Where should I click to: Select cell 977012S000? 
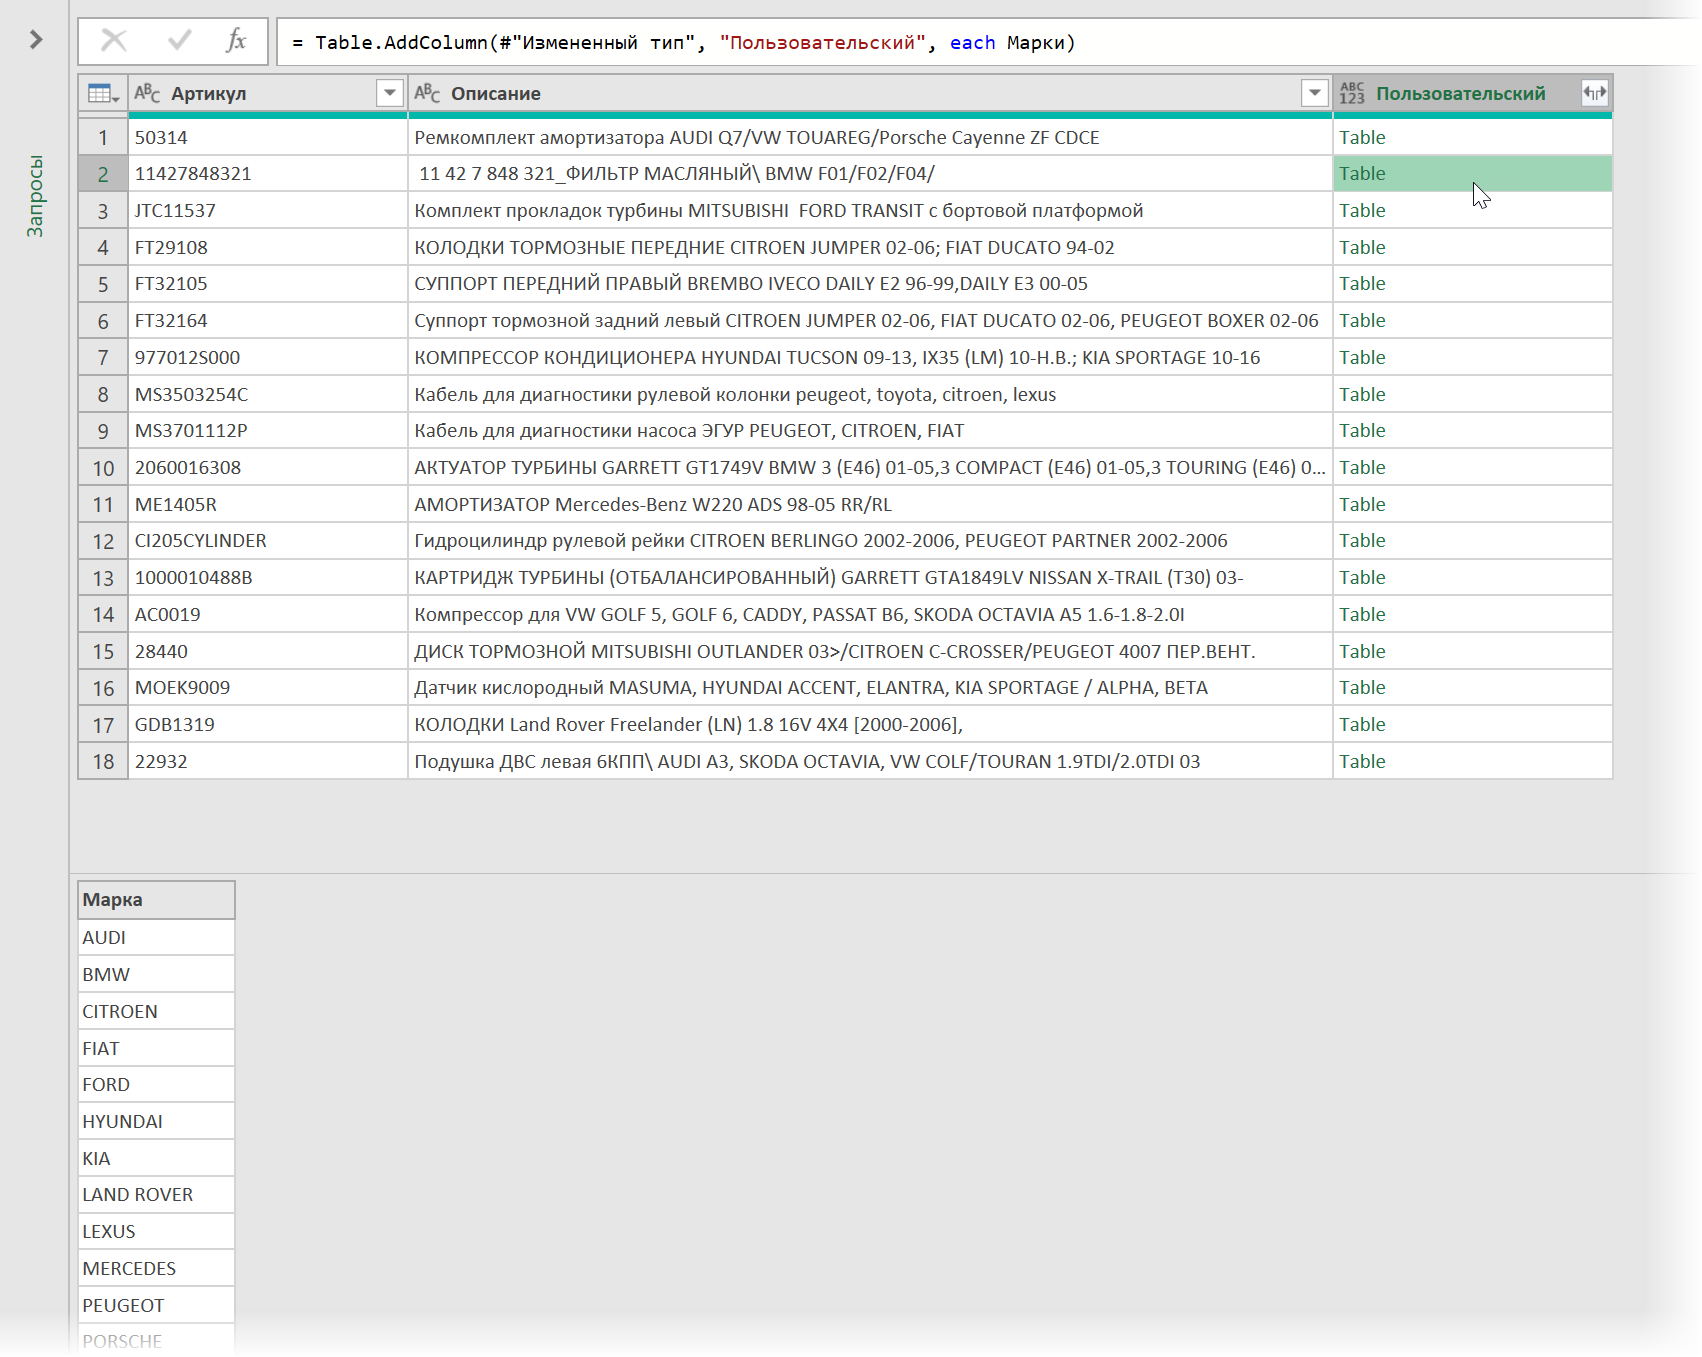coord(268,357)
